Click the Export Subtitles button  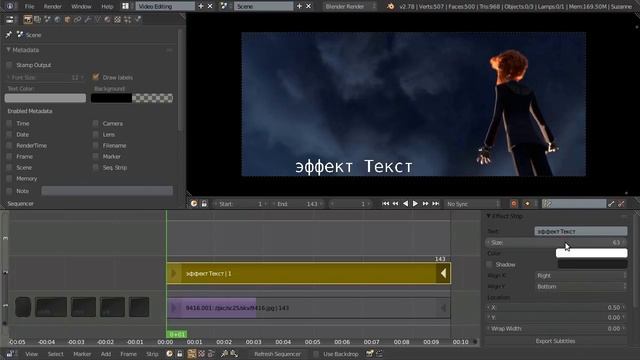pyautogui.click(x=555, y=341)
